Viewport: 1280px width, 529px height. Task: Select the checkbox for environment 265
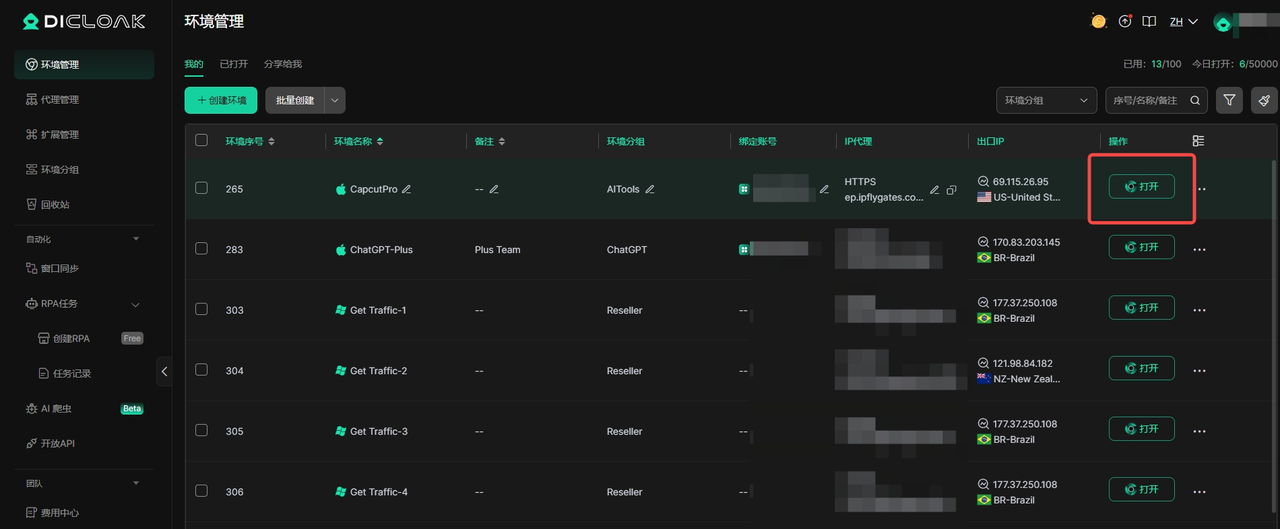[201, 188]
